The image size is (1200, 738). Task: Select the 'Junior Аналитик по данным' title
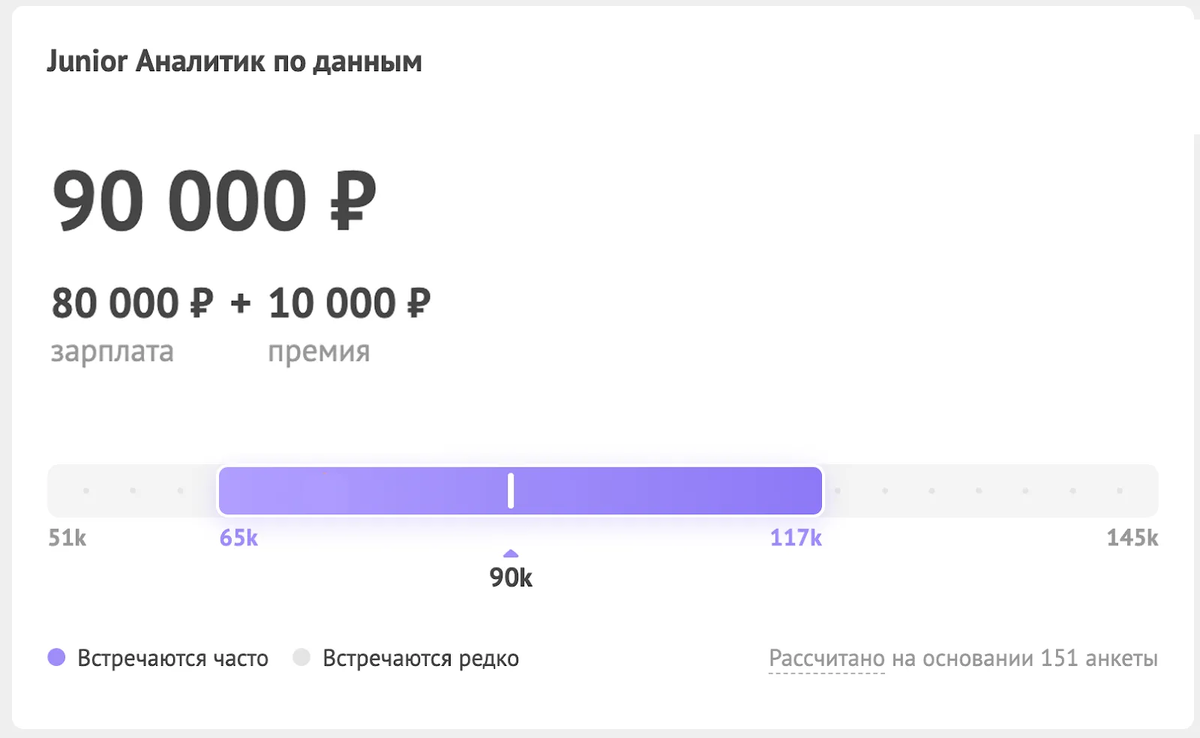coord(234,62)
